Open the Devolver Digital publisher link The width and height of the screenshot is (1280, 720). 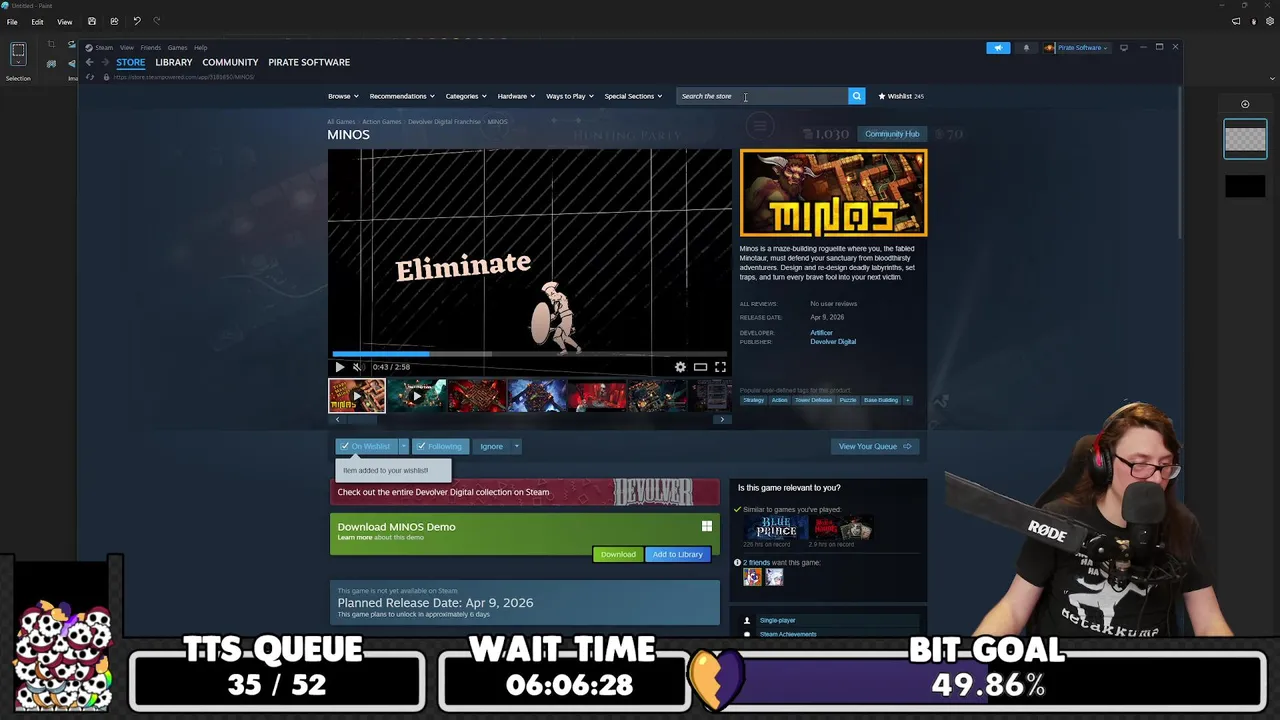(x=833, y=342)
